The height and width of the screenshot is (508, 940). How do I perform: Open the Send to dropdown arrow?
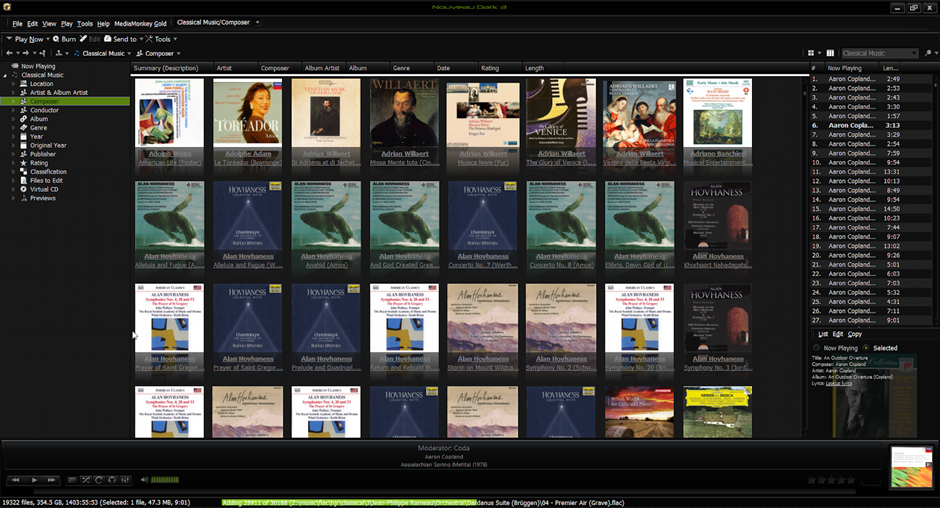tap(141, 39)
